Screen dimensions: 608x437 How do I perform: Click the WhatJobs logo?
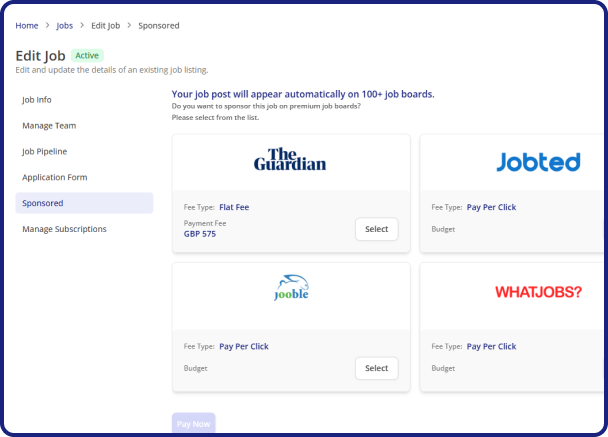click(539, 292)
